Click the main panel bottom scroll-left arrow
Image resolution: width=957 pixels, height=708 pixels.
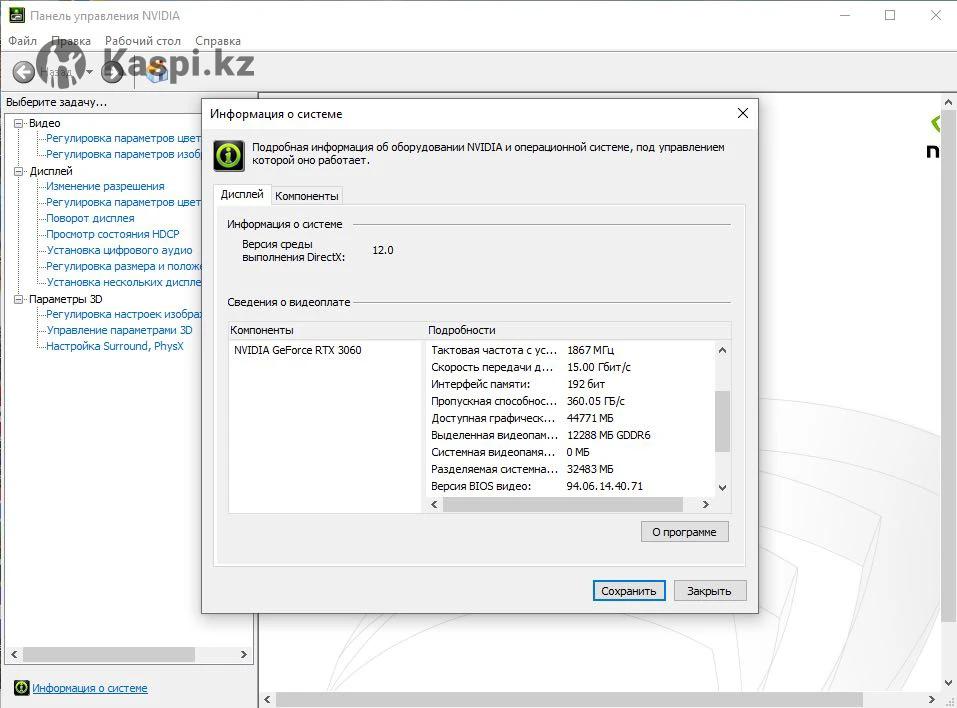coord(267,699)
